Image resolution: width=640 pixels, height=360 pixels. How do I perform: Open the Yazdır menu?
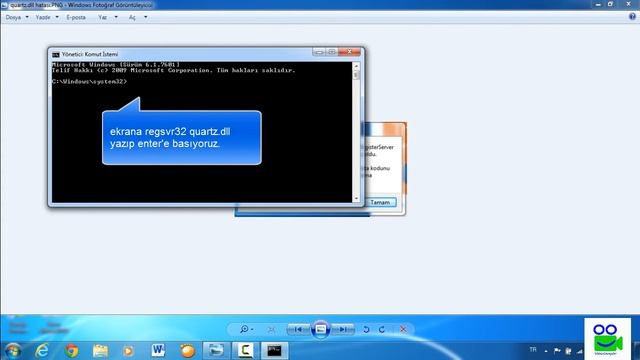pyautogui.click(x=43, y=18)
